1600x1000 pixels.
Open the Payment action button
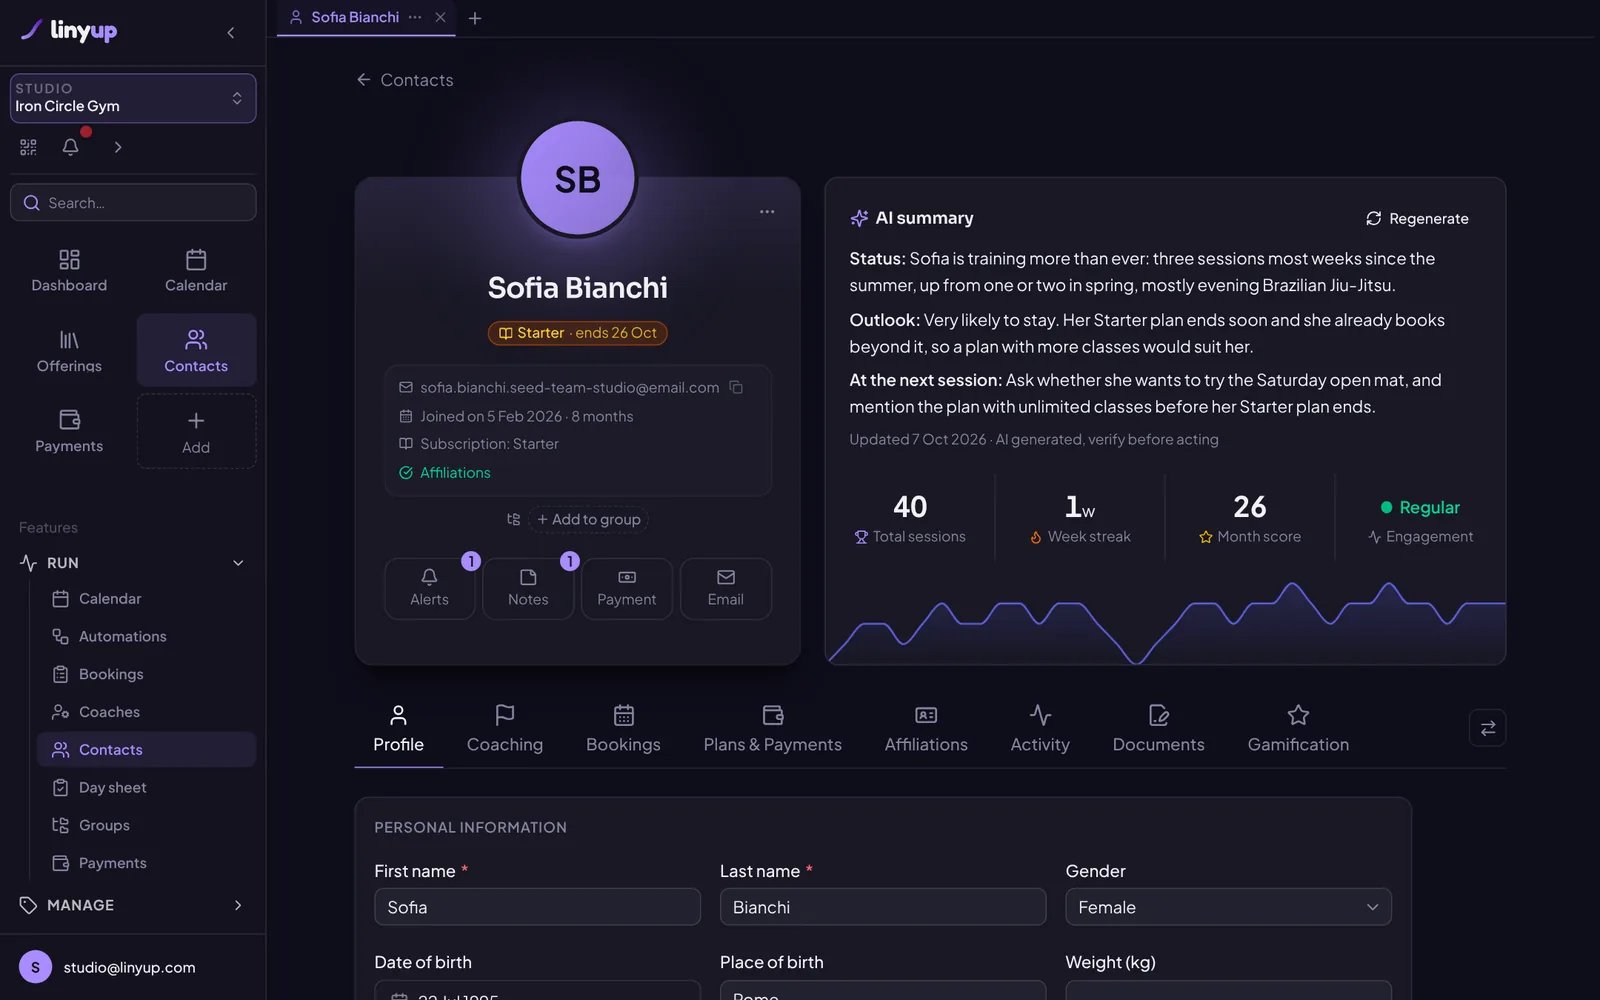pyautogui.click(x=627, y=588)
